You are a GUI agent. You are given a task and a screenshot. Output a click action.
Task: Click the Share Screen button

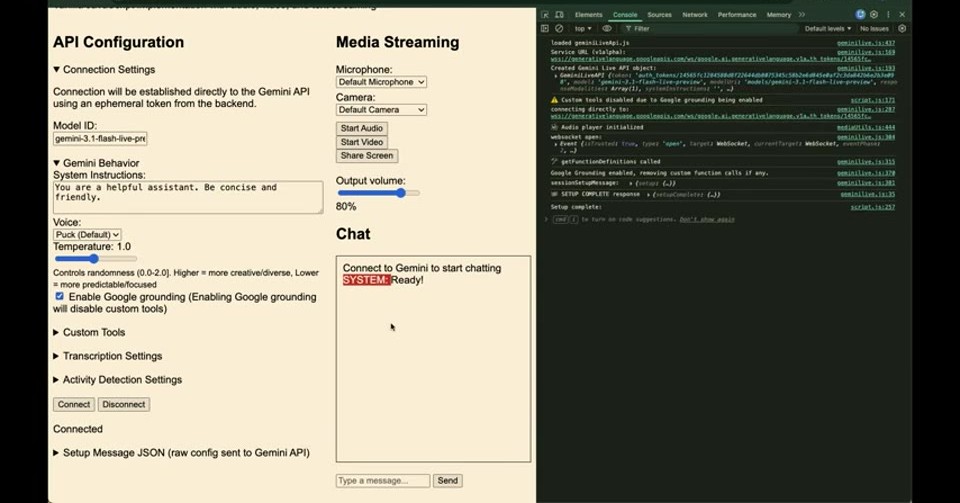[367, 155]
